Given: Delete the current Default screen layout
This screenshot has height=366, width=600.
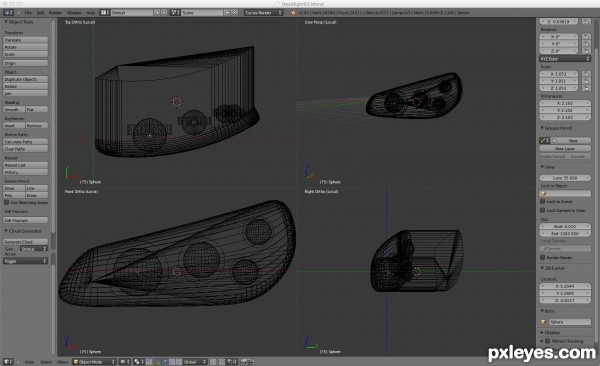Looking at the screenshot, I should pyautogui.click(x=164, y=13).
